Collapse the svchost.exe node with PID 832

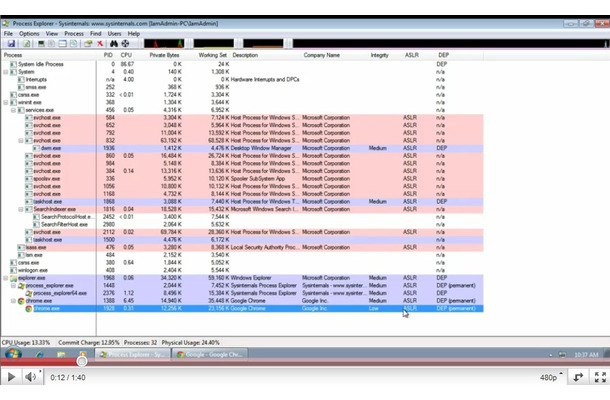21,141
